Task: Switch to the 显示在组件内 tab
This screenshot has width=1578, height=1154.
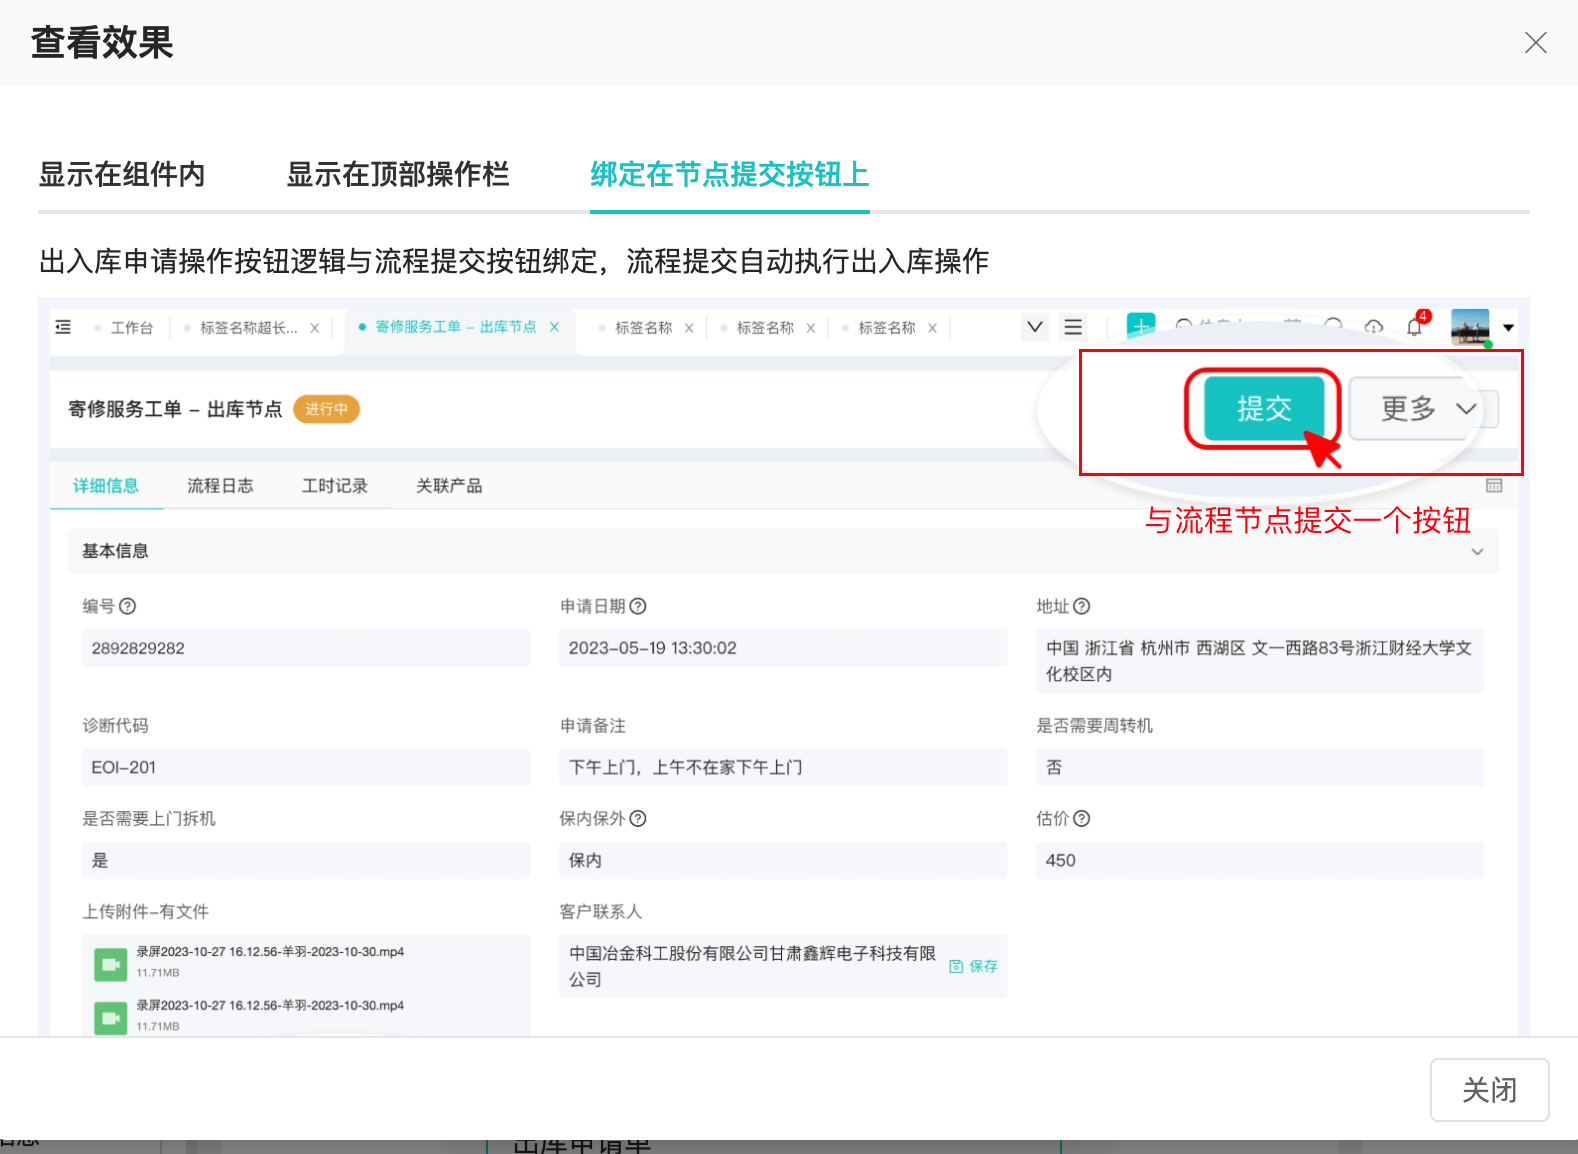Action: [122, 174]
